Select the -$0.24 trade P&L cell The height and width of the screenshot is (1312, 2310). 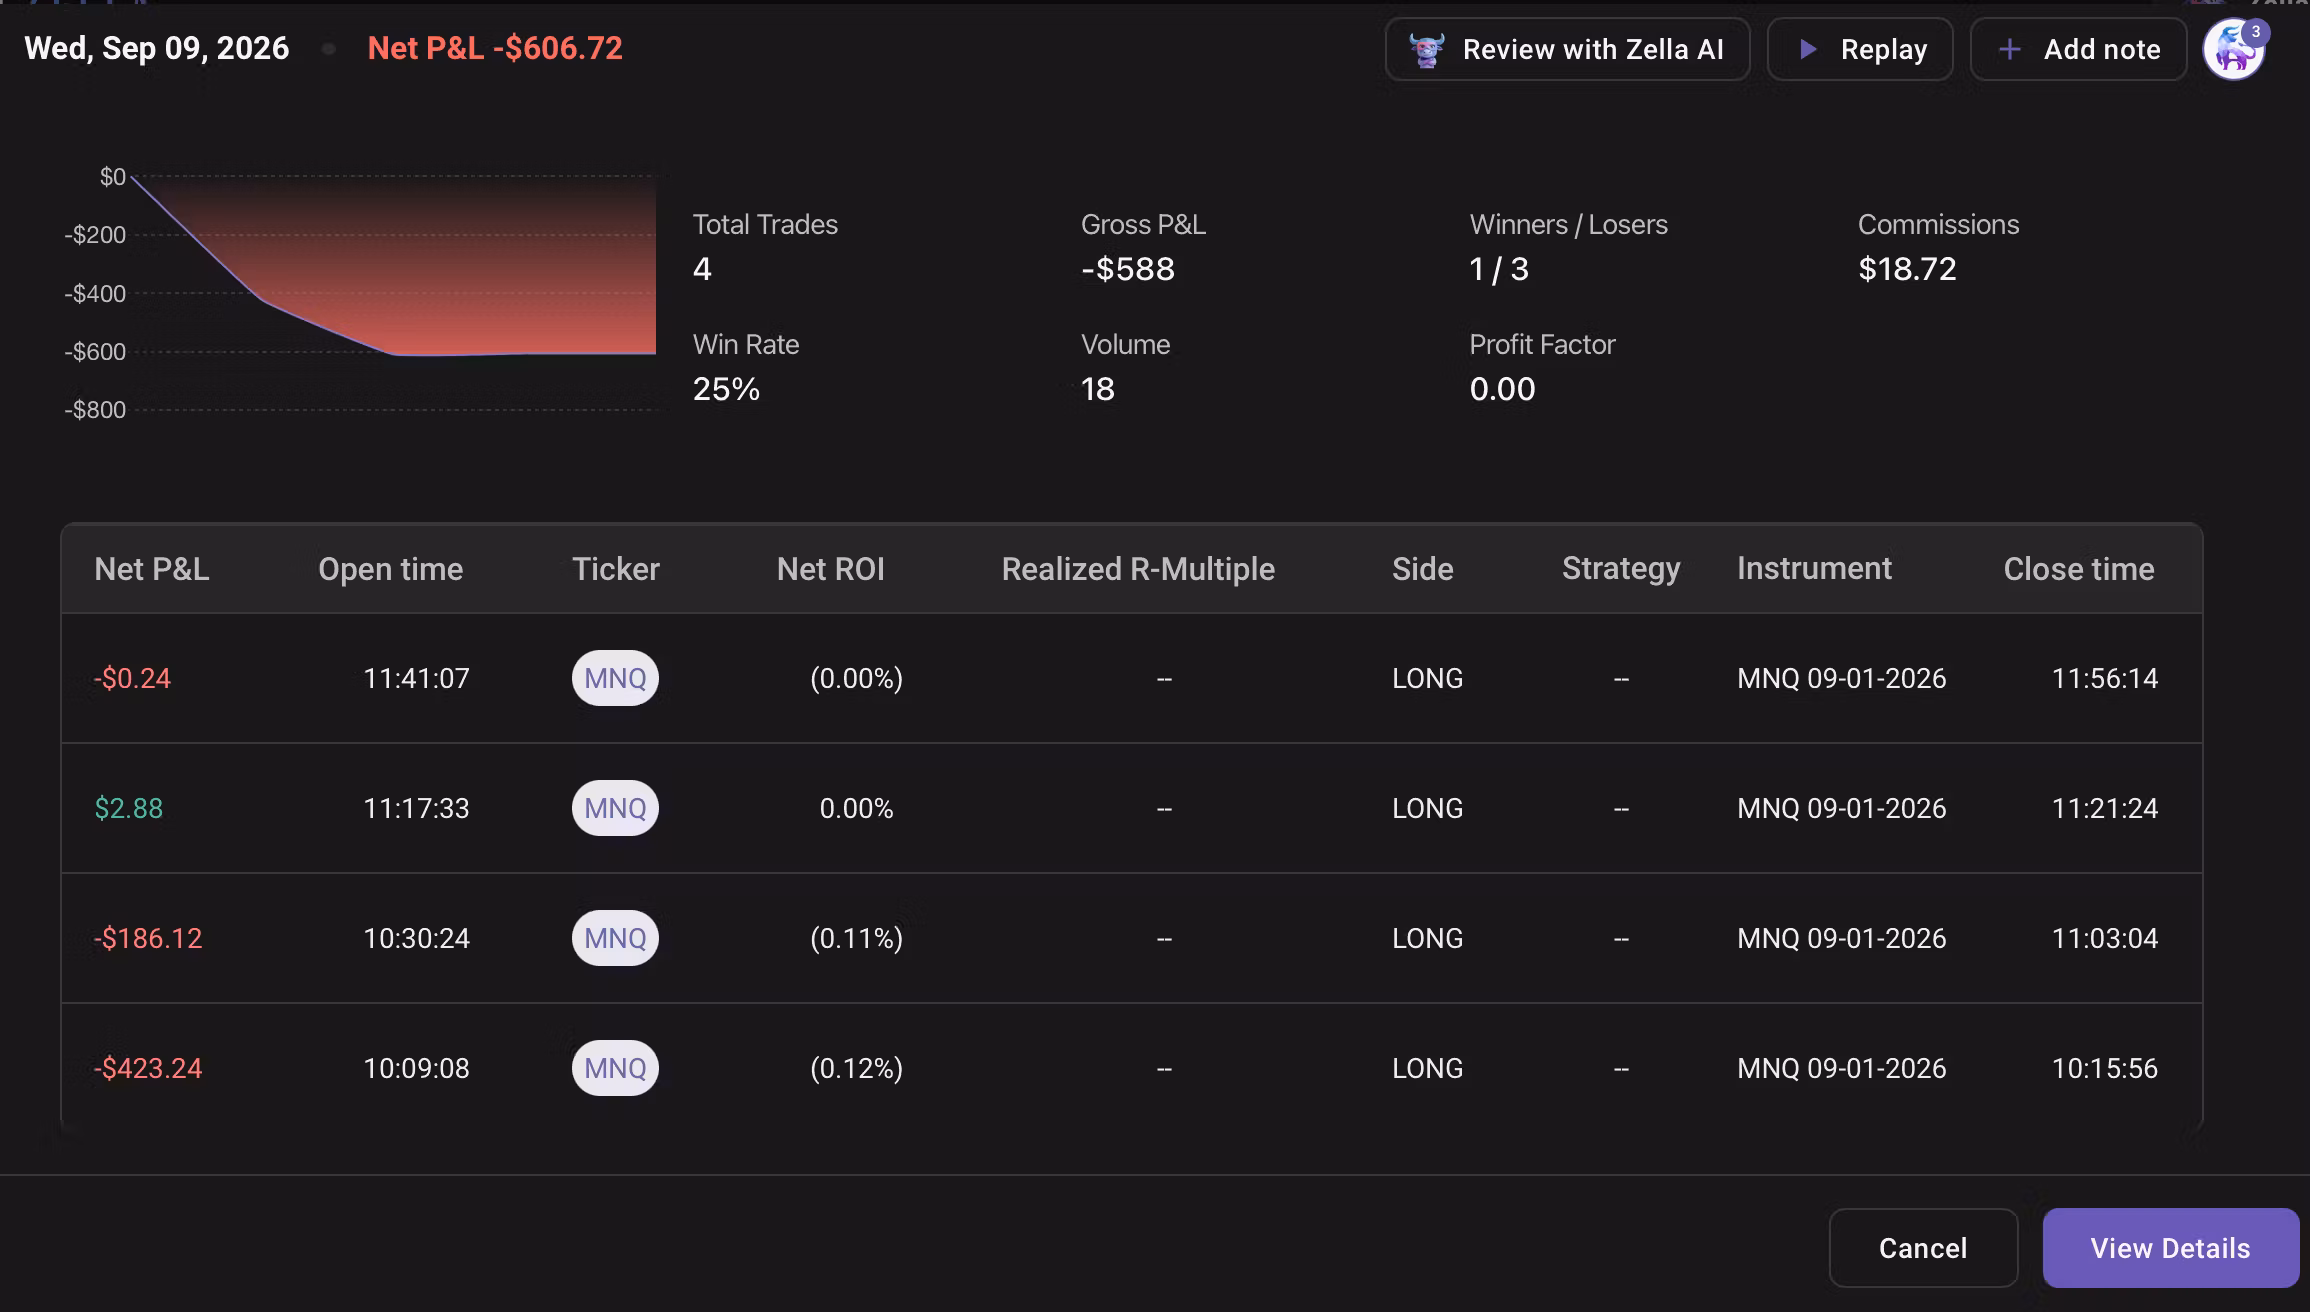point(132,678)
